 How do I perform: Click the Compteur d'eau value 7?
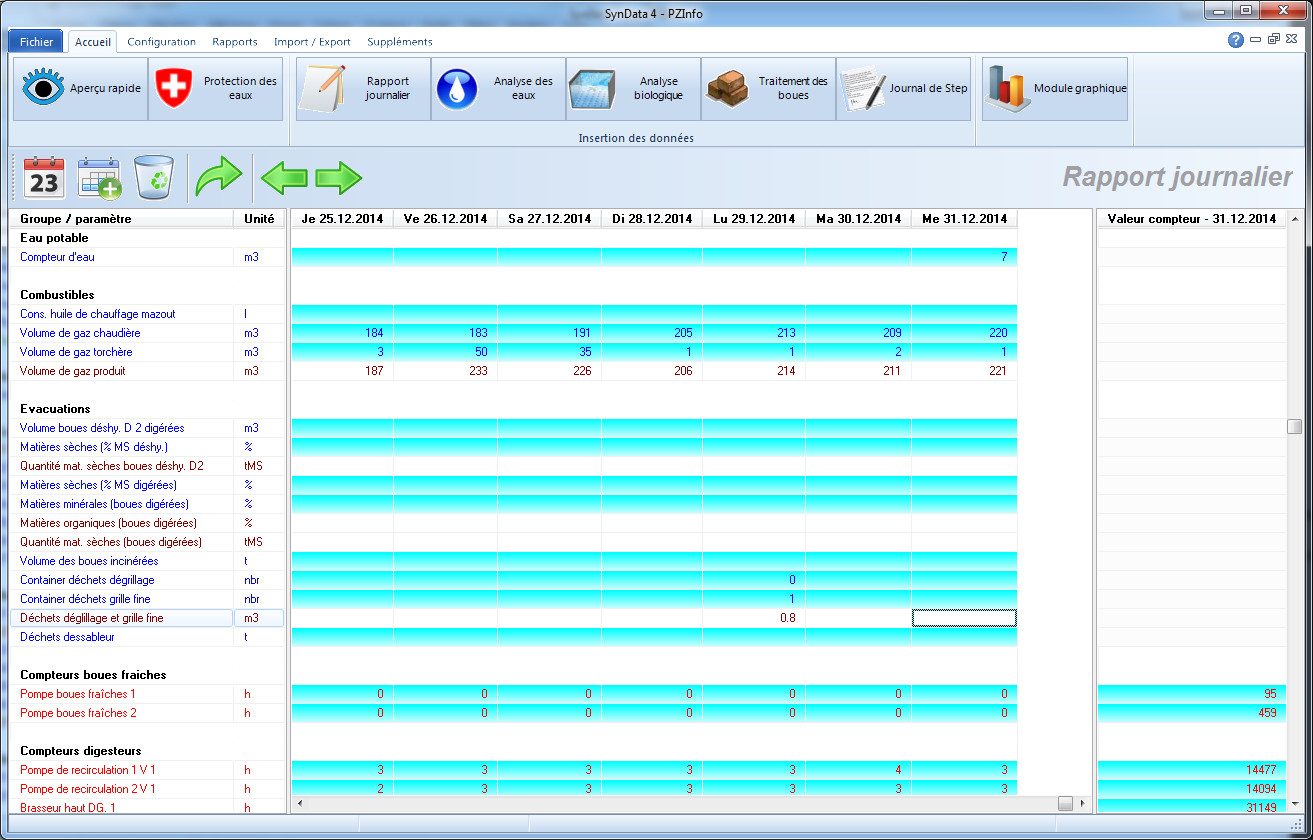pos(964,257)
